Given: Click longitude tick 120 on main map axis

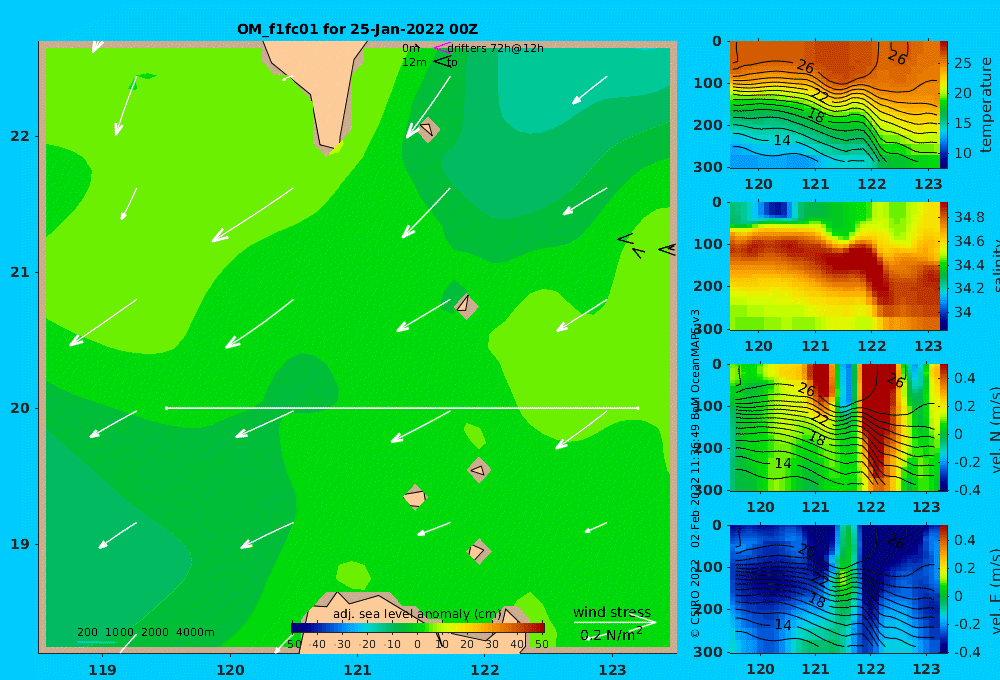Looking at the screenshot, I should pos(230,670).
